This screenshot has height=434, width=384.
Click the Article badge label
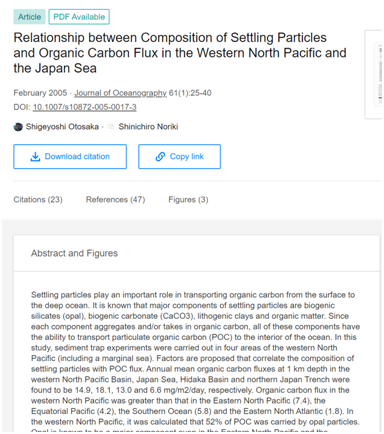(x=29, y=17)
